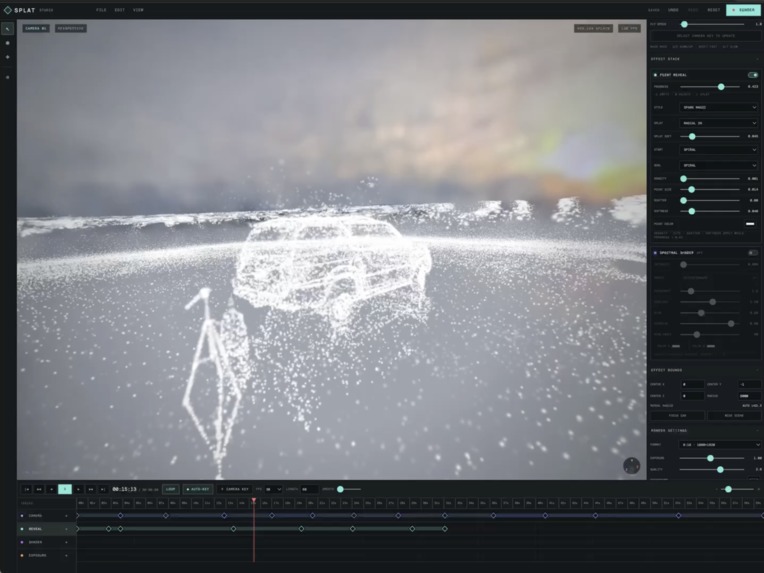Add keyframe on Exposure track plus icon
The width and height of the screenshot is (764, 573).
(66, 555)
